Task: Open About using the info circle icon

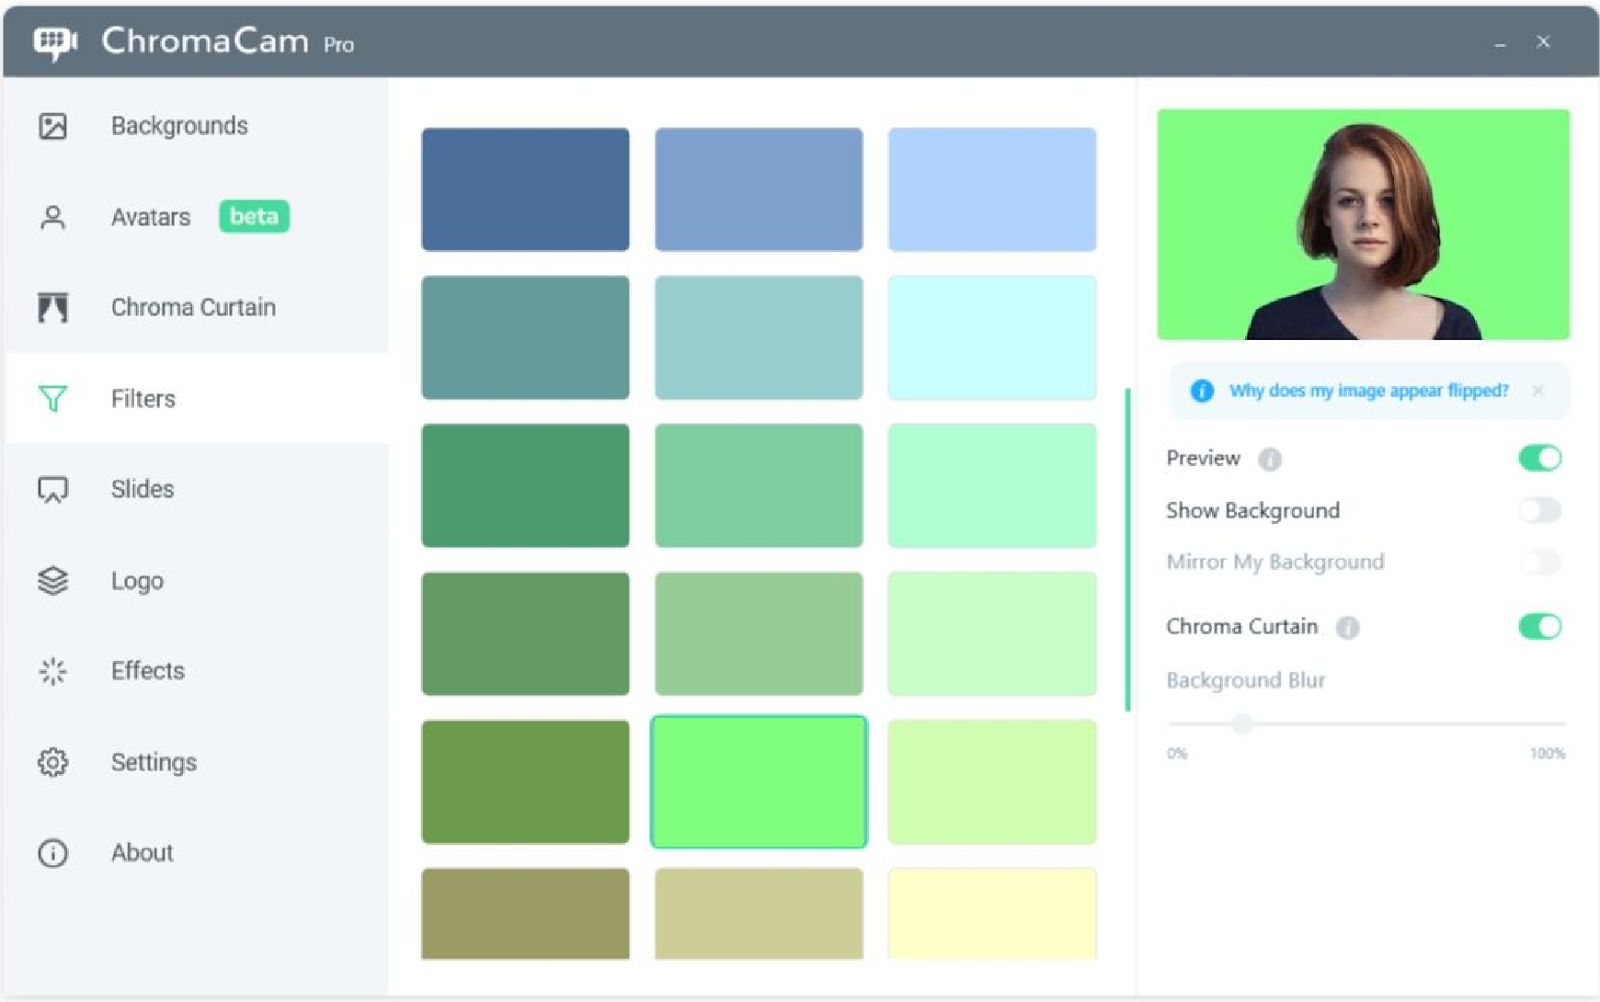Action: point(52,853)
